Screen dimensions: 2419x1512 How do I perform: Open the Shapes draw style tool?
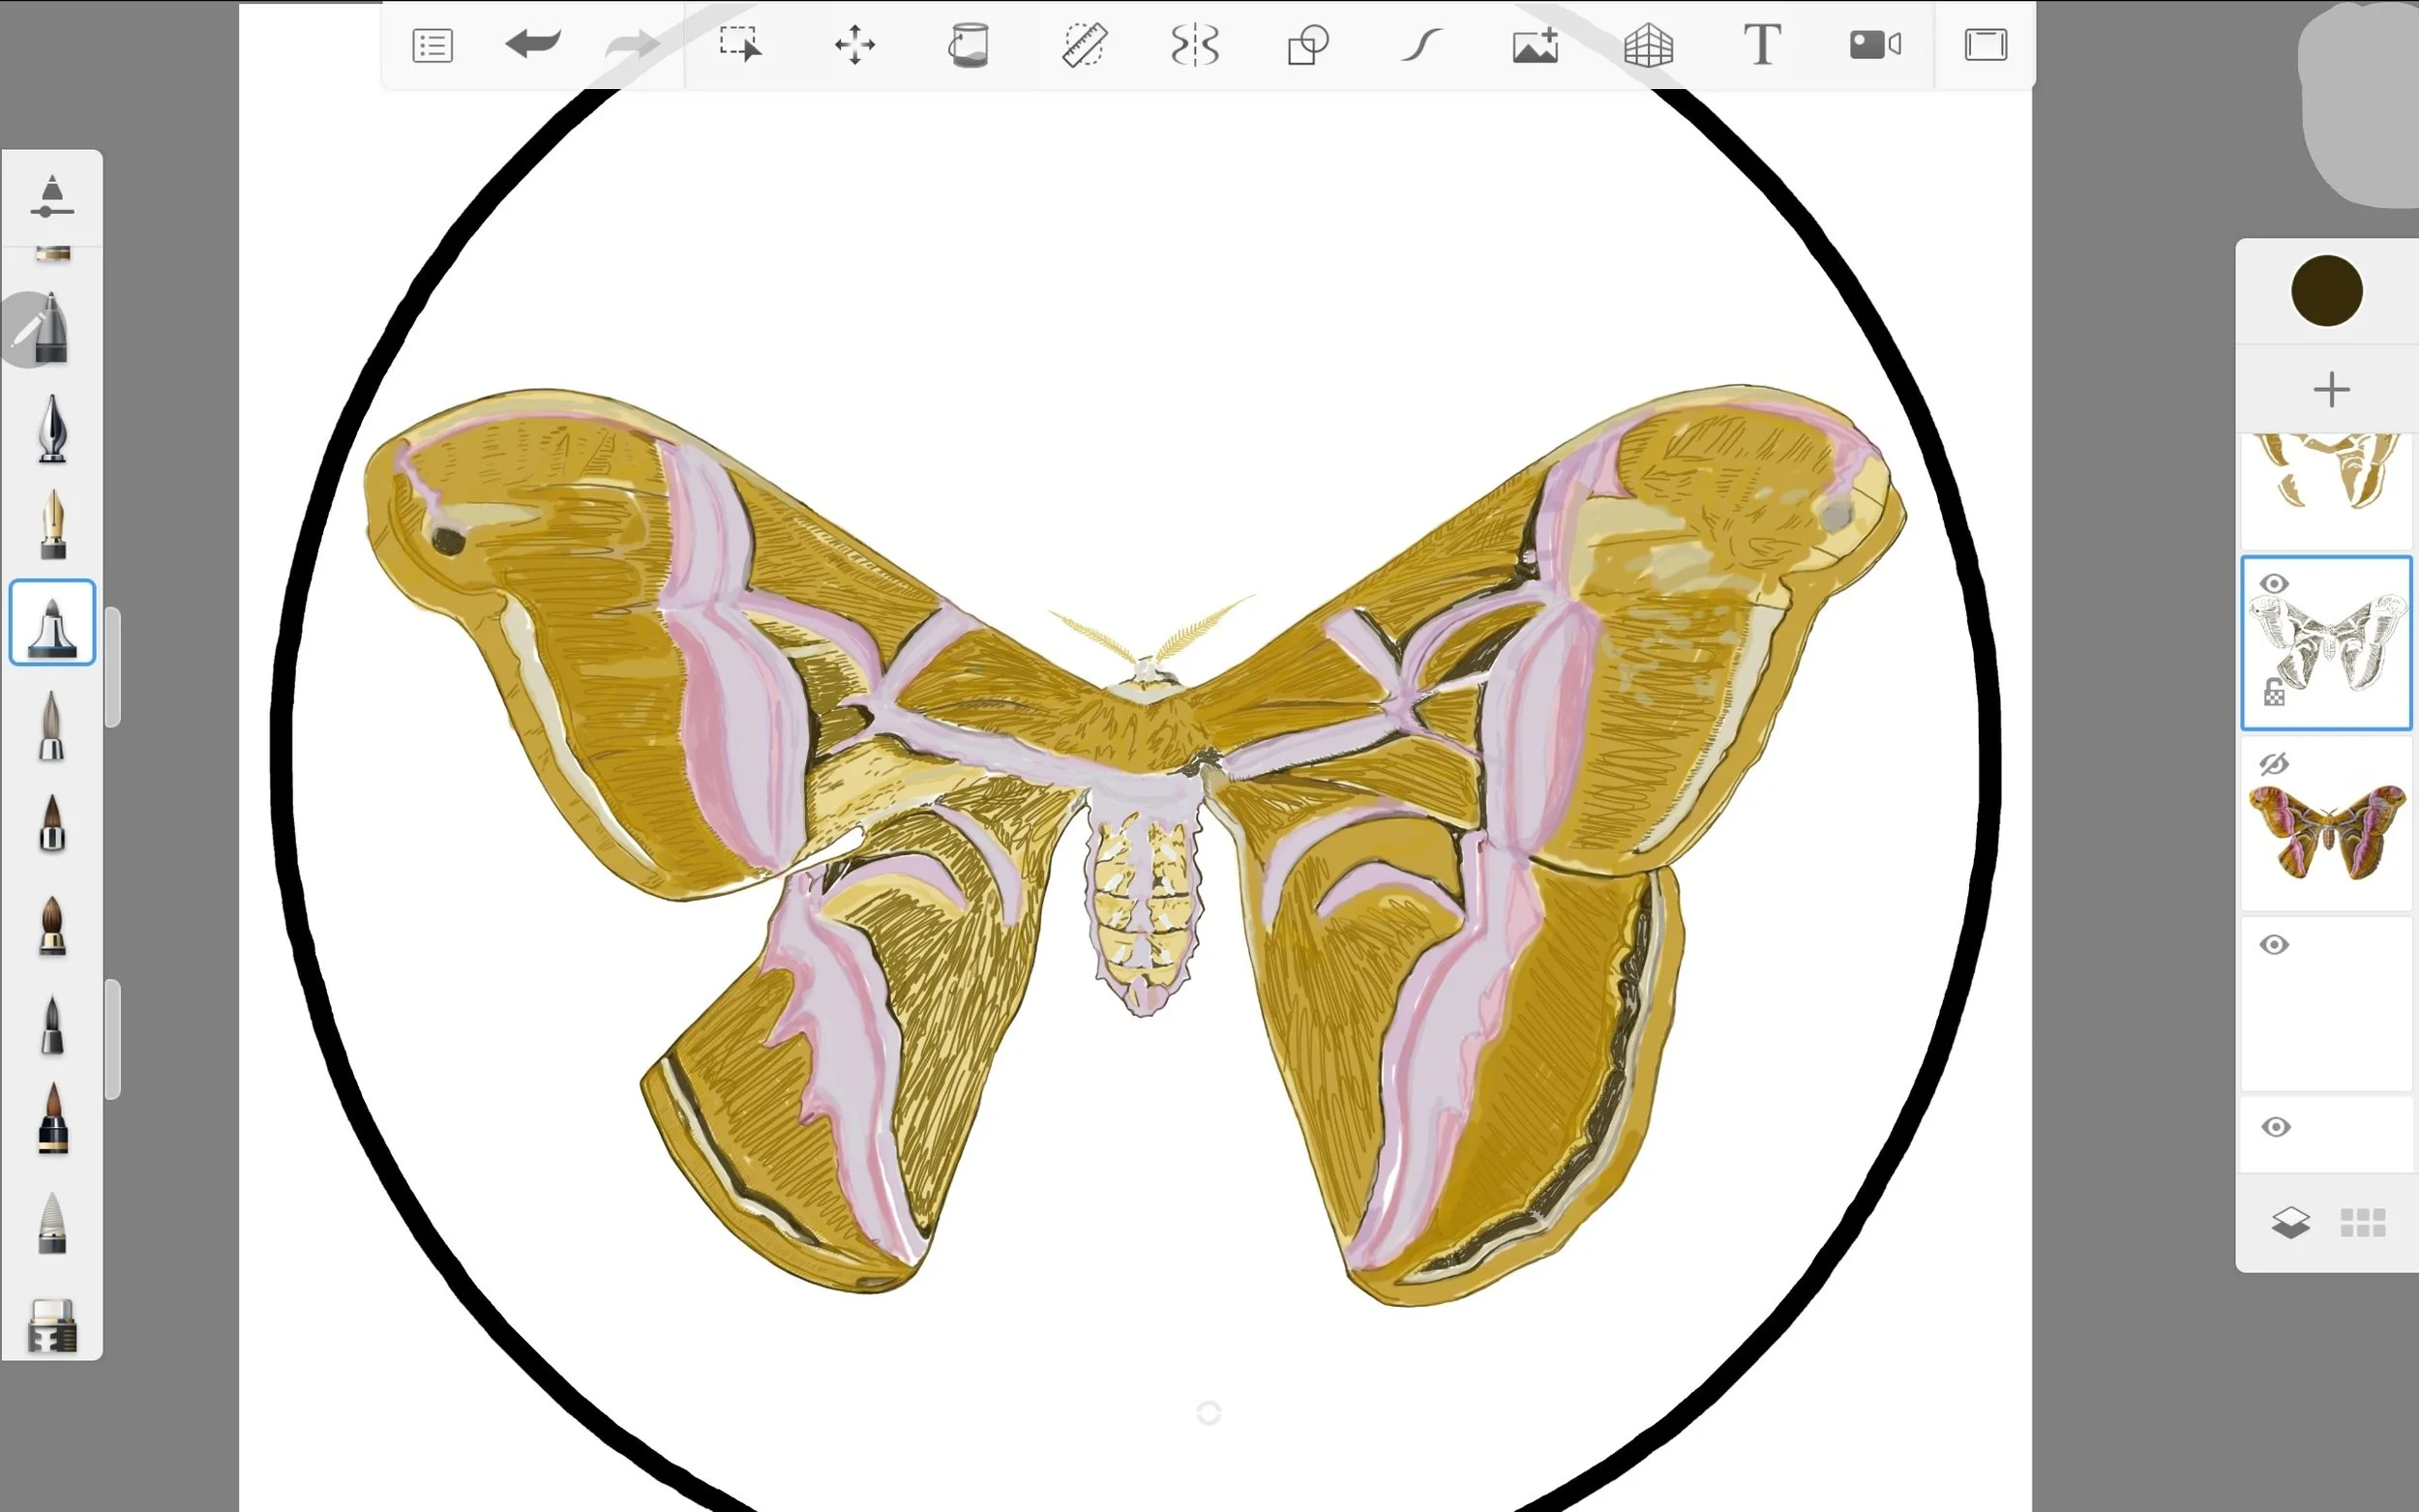tap(1307, 45)
